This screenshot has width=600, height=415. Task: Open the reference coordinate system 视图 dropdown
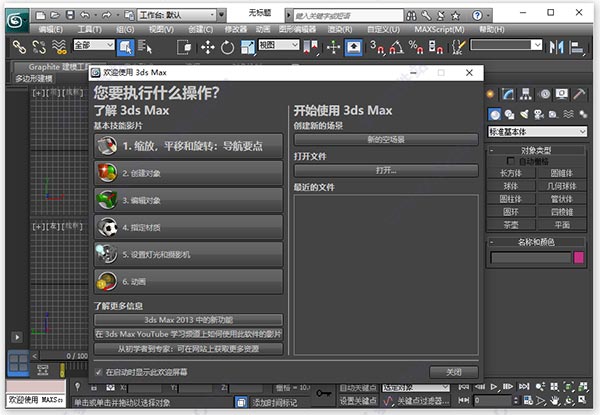pos(279,45)
